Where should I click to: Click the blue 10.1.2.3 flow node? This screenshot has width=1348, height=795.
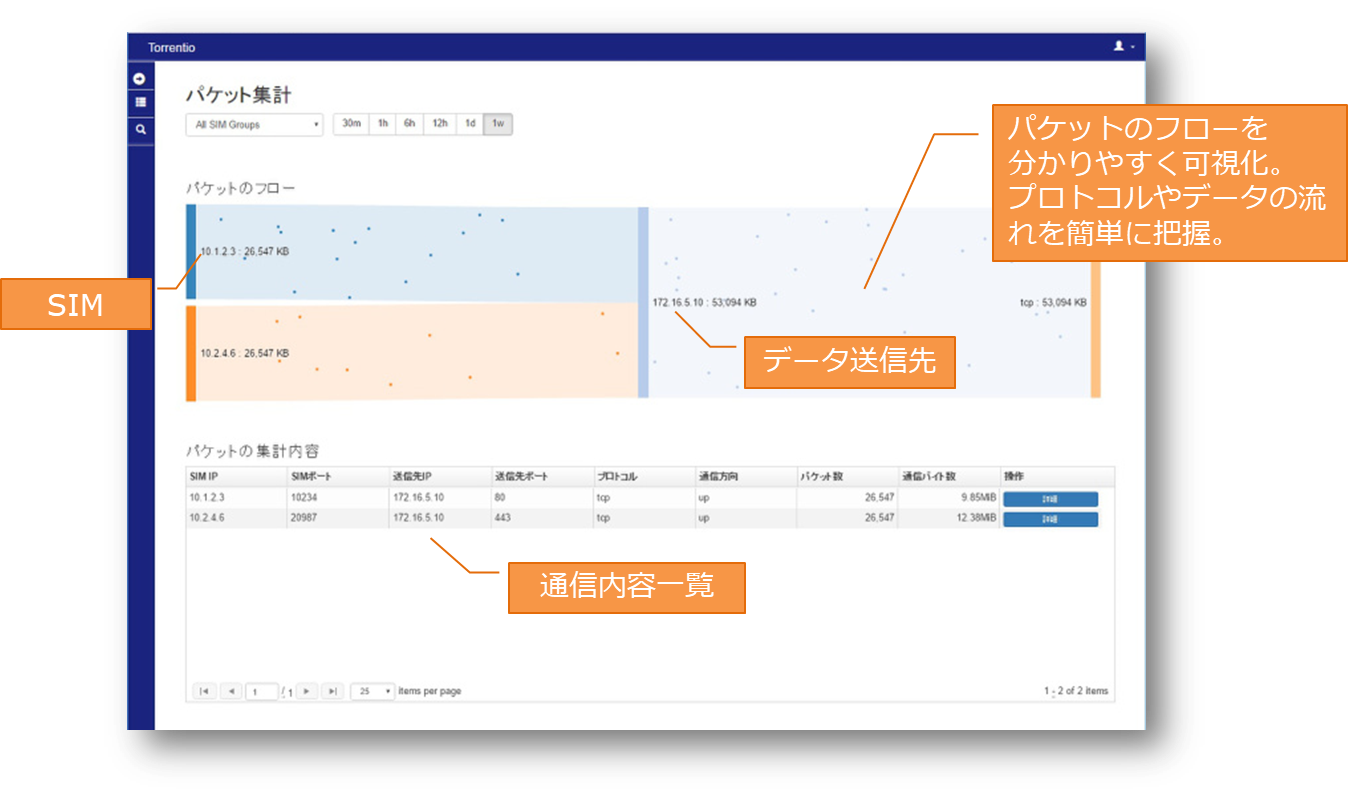pyautogui.click(x=191, y=252)
